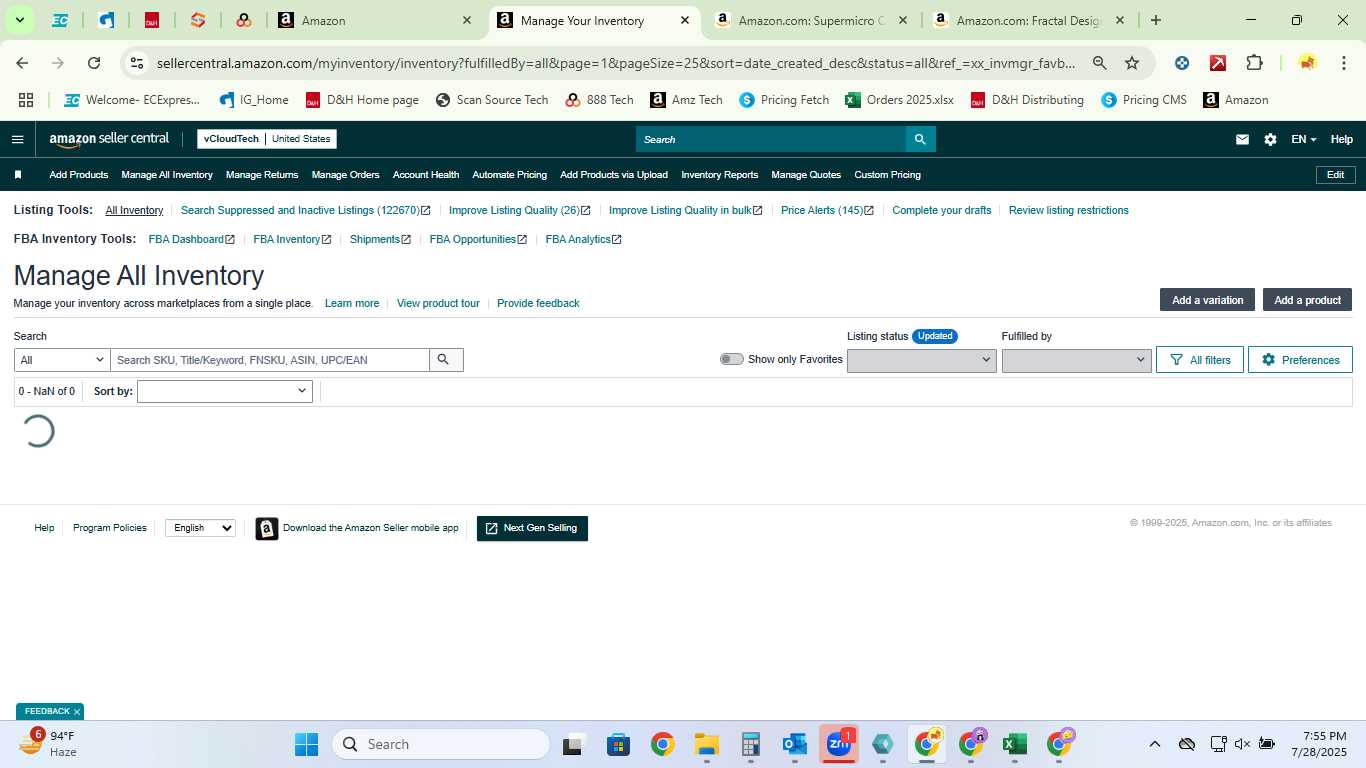Screen dimensions: 1366x768
Task: Click the inventory search magnifier button
Action: (x=444, y=360)
